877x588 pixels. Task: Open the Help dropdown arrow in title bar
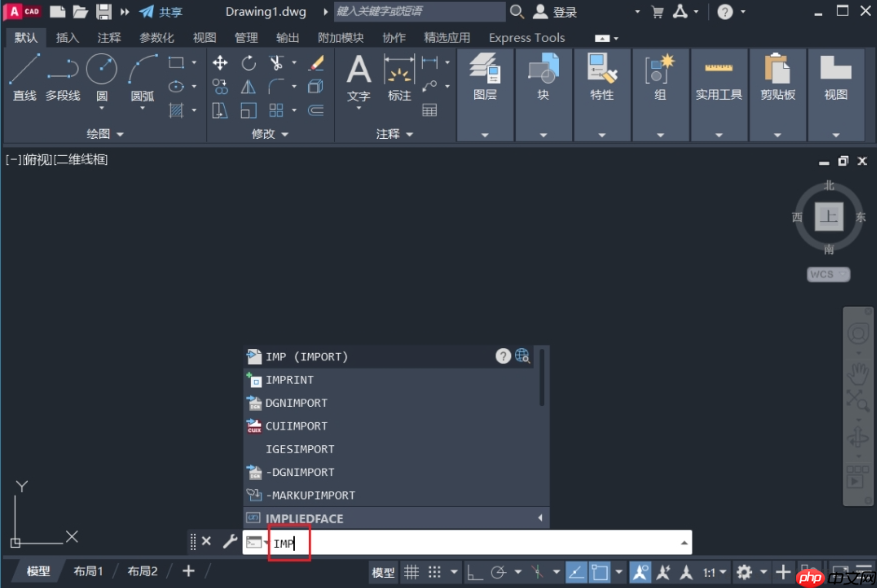tap(743, 11)
